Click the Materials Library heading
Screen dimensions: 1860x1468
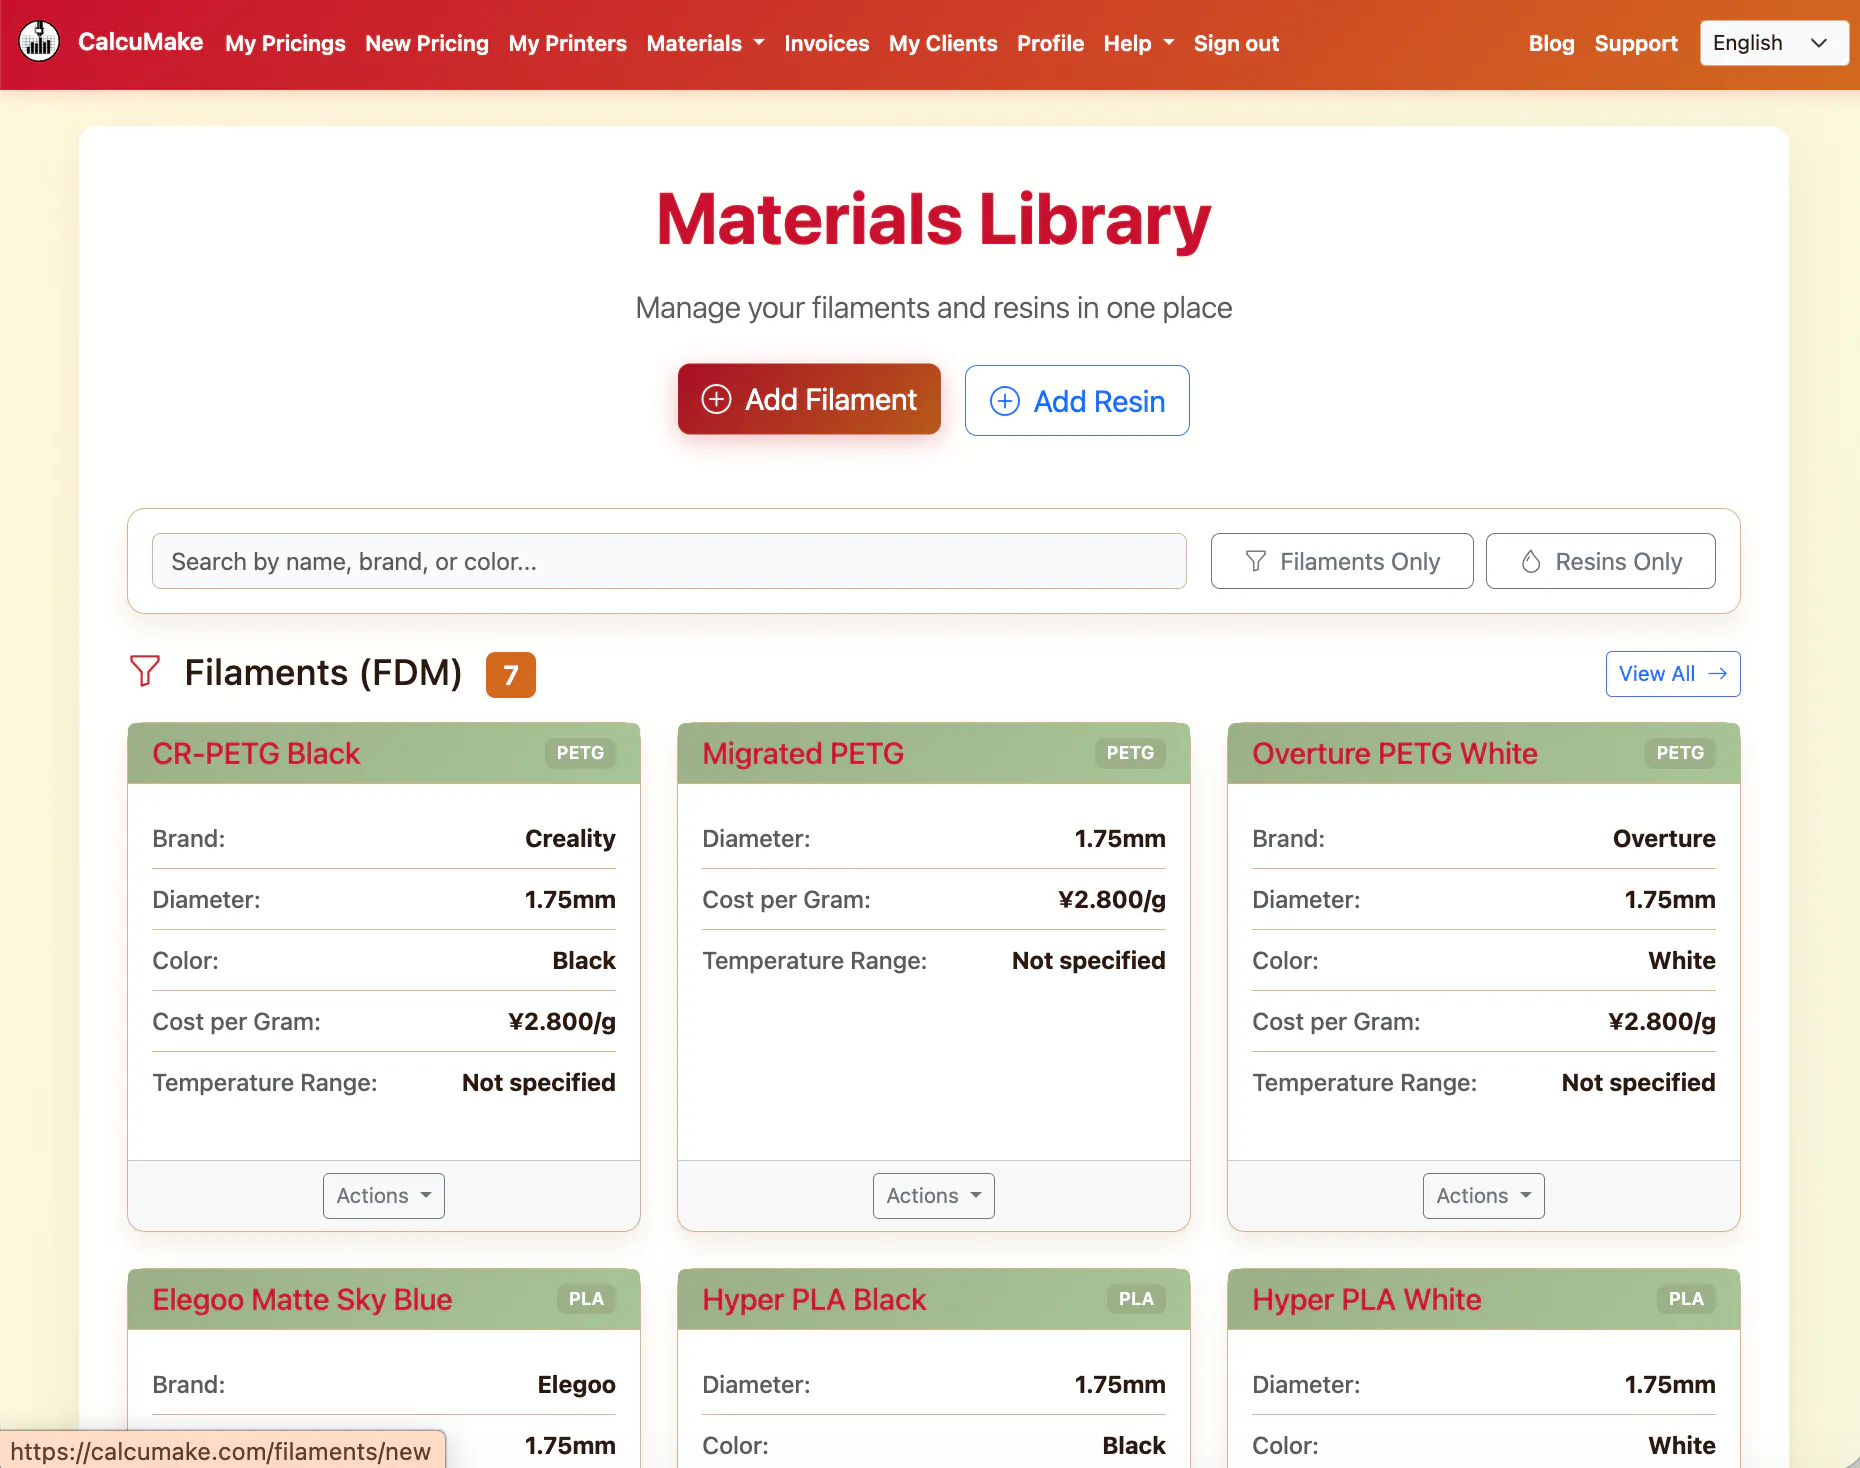934,219
